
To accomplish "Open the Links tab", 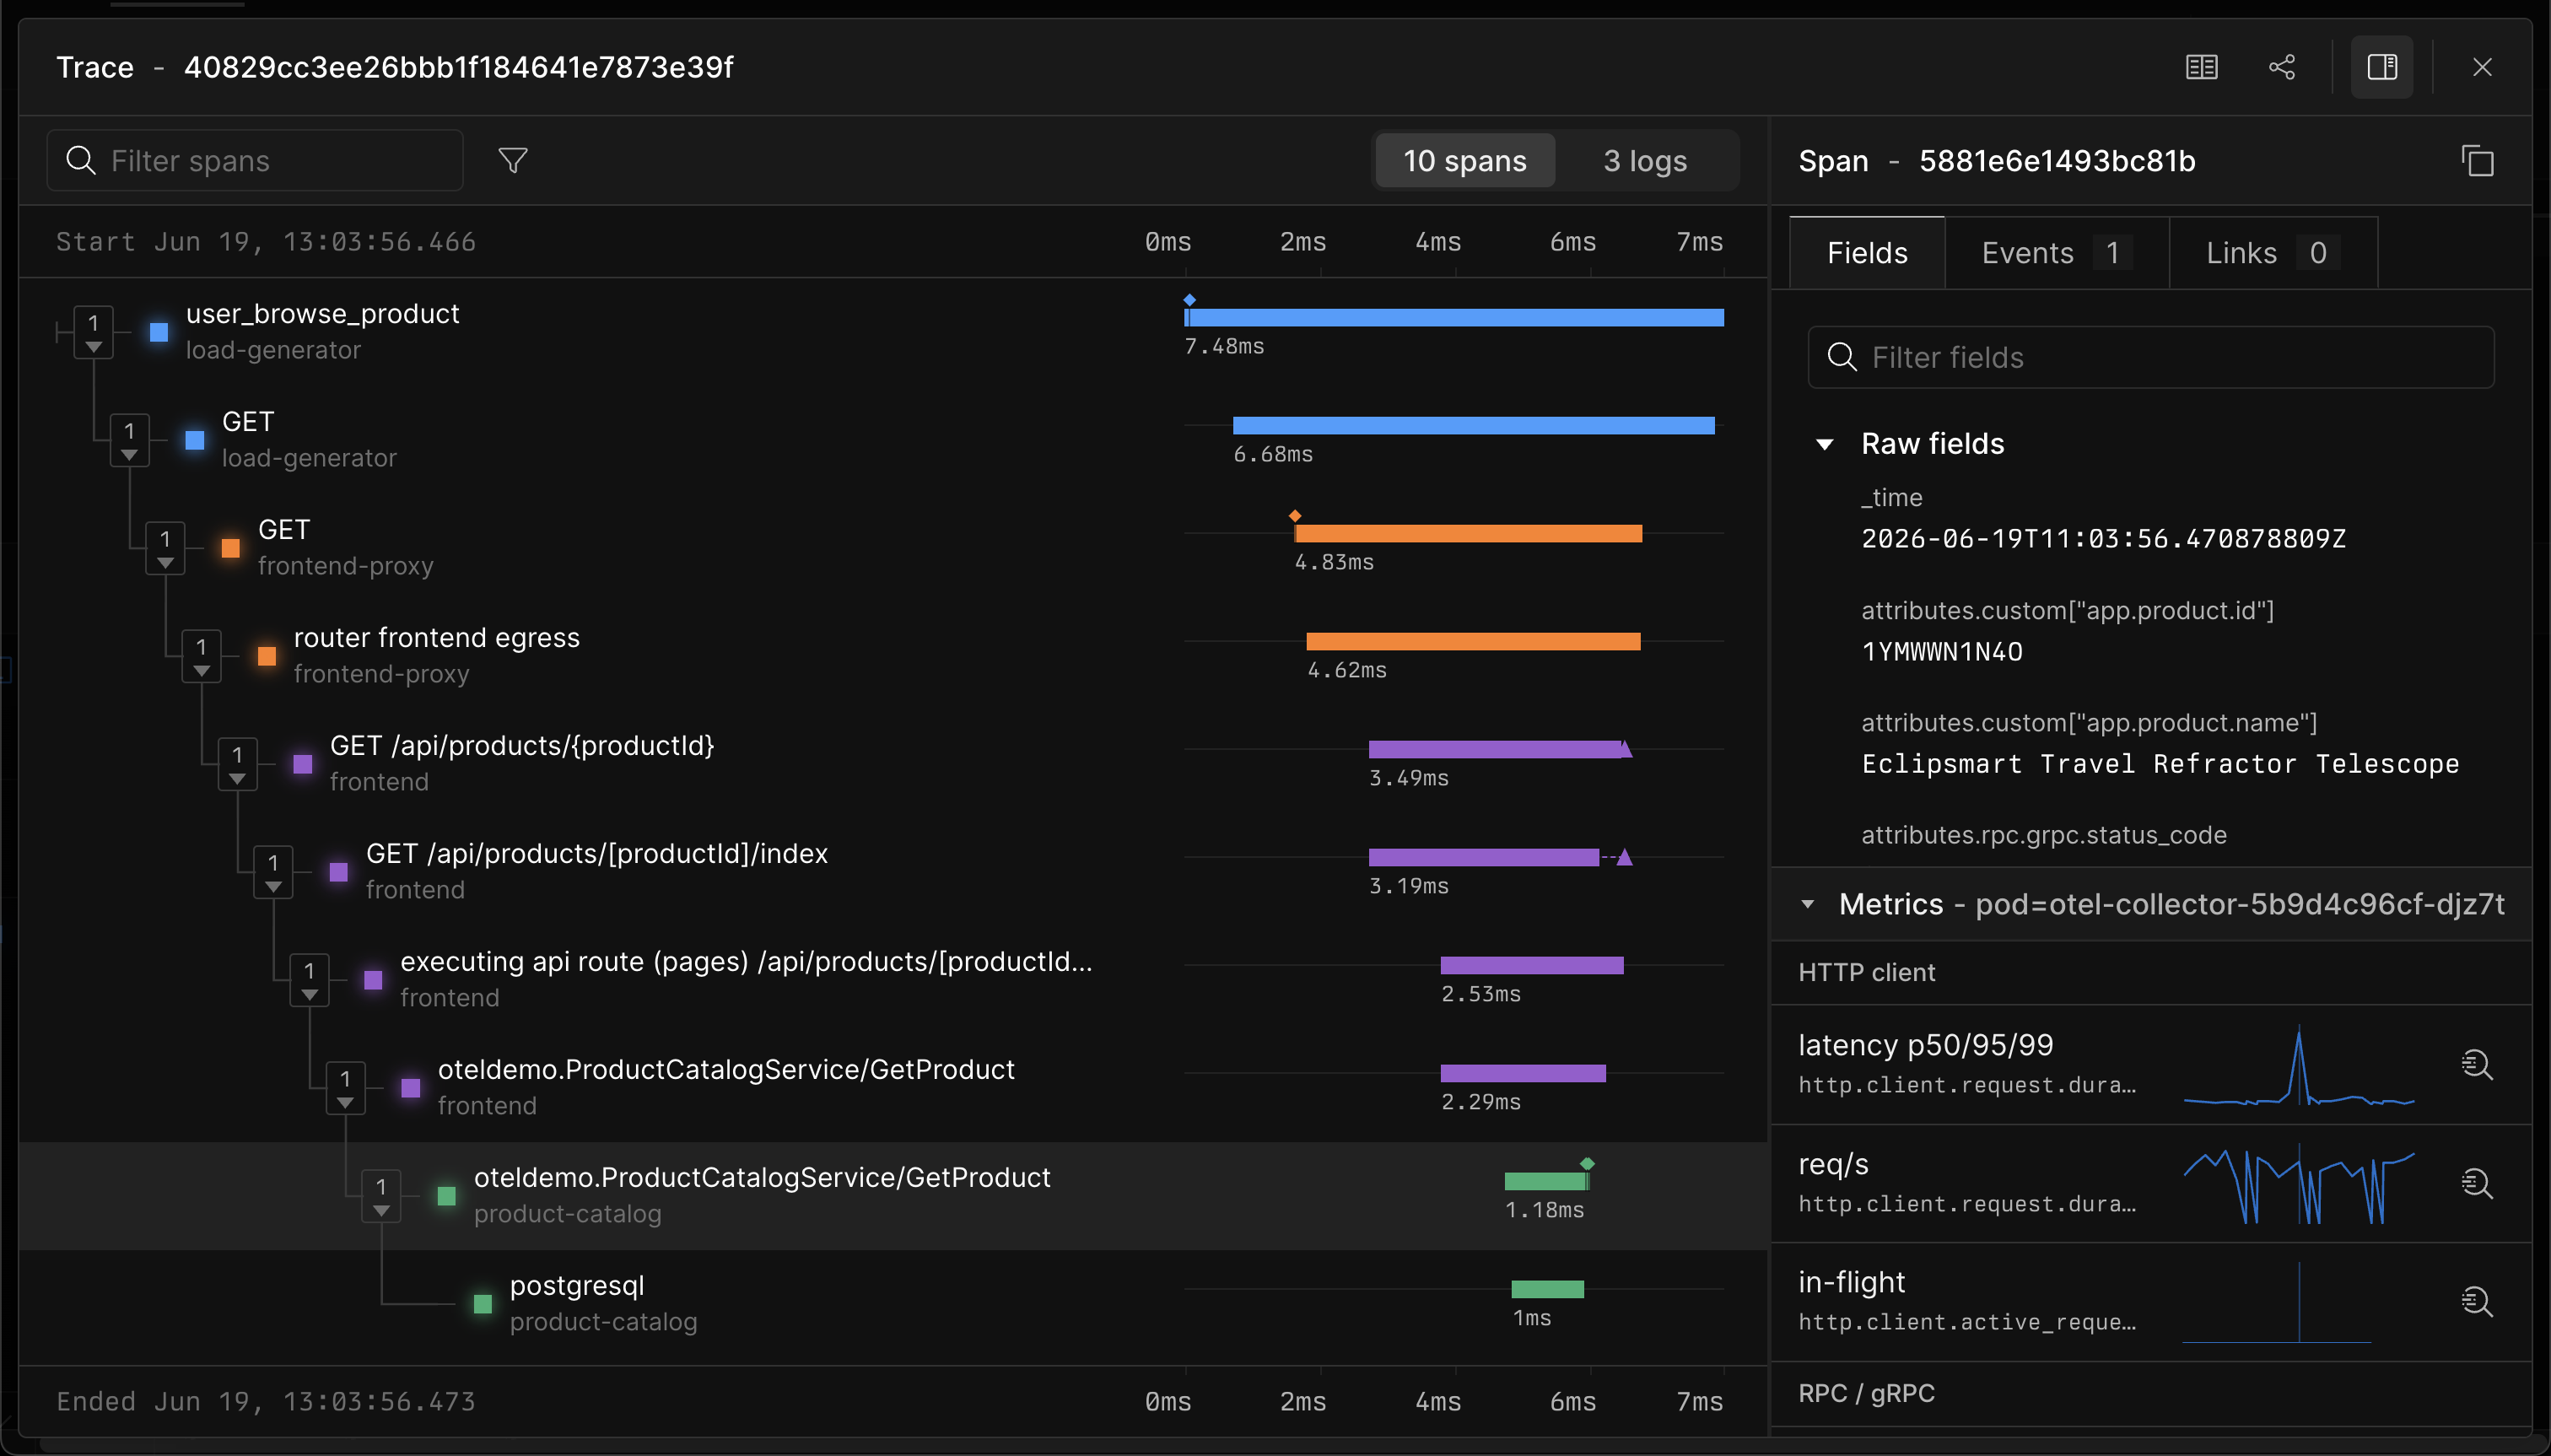I will coord(2273,253).
